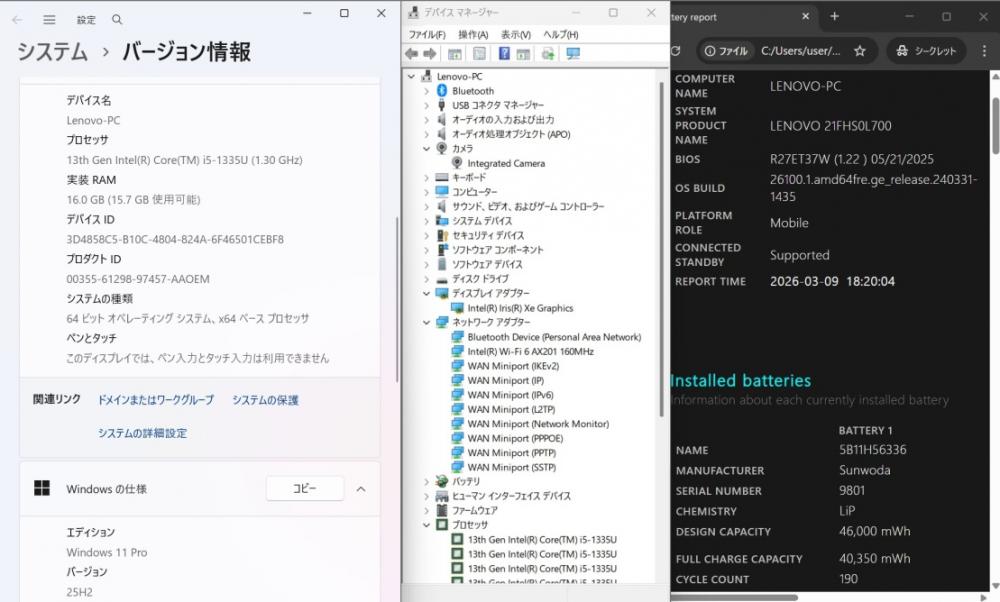Viewport: 1000px width, 602px height.
Task: Click the Device Manager vertical scrollbar
Action: 660,250
